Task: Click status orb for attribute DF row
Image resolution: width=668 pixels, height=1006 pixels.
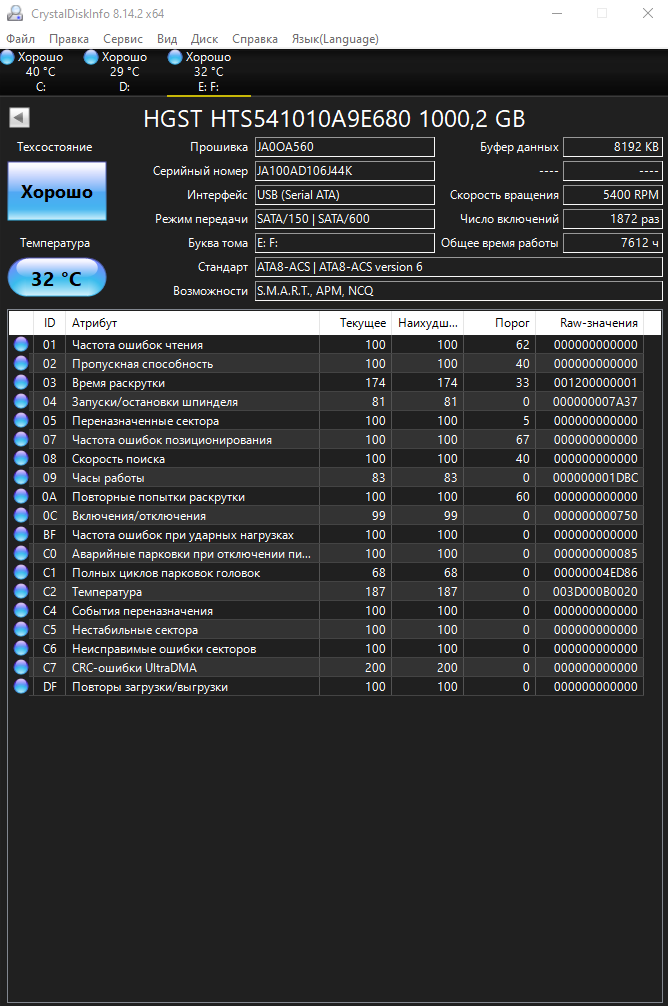Action: (21, 687)
